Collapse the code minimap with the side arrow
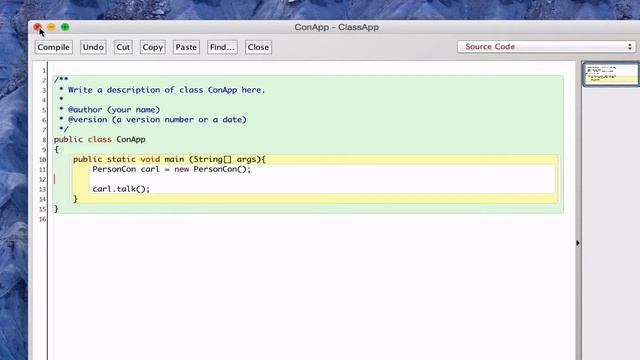 point(578,243)
